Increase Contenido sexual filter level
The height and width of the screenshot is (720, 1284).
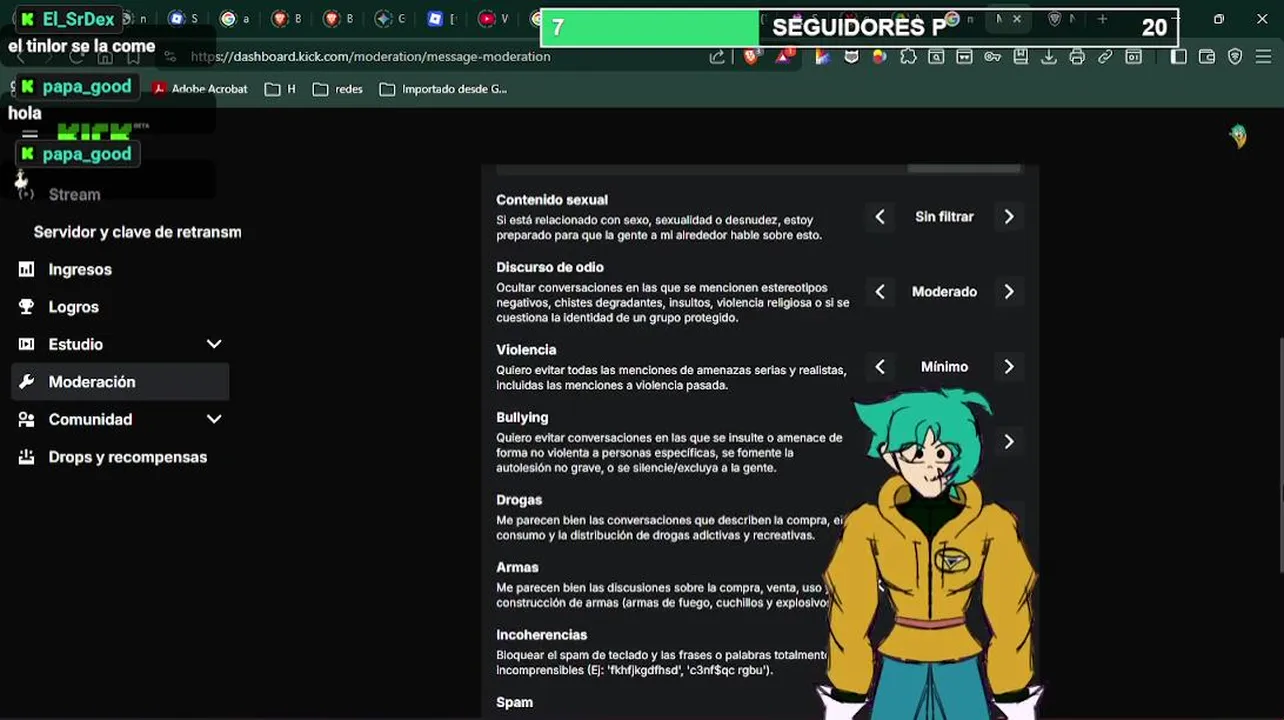pos(1008,217)
